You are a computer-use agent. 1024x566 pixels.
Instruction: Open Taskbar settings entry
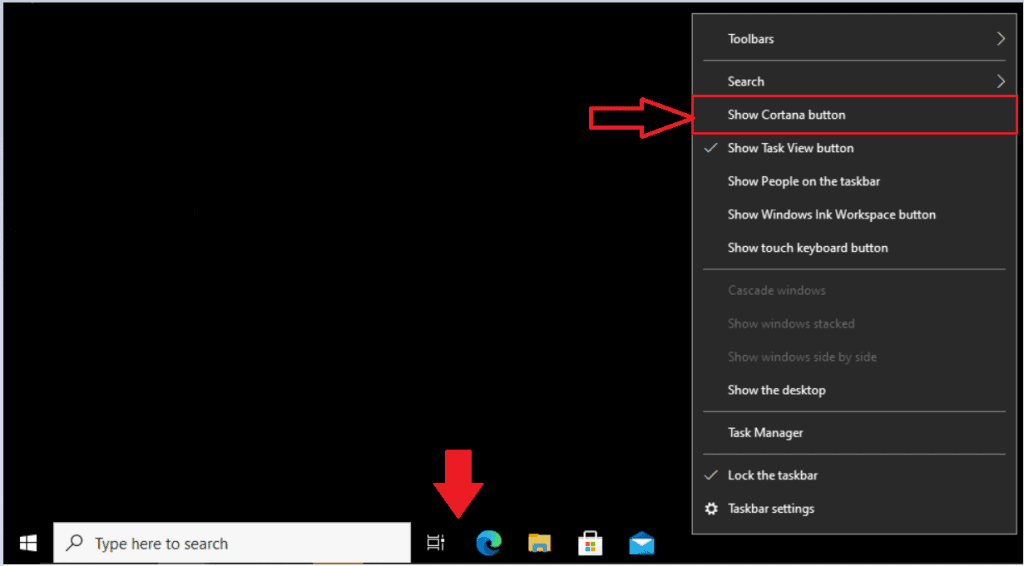pos(771,509)
